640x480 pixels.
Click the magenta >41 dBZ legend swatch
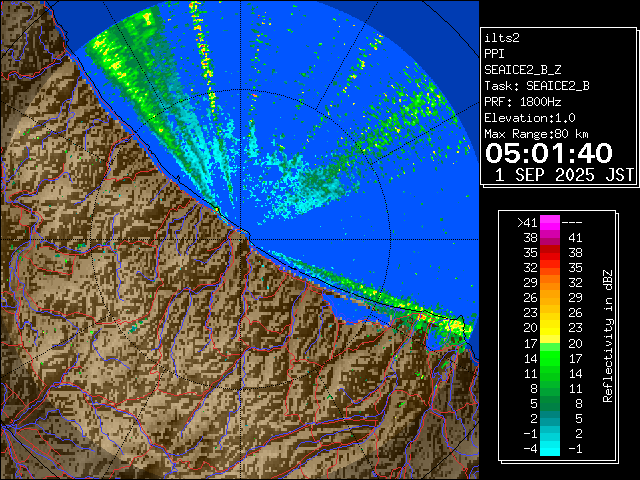(550, 223)
